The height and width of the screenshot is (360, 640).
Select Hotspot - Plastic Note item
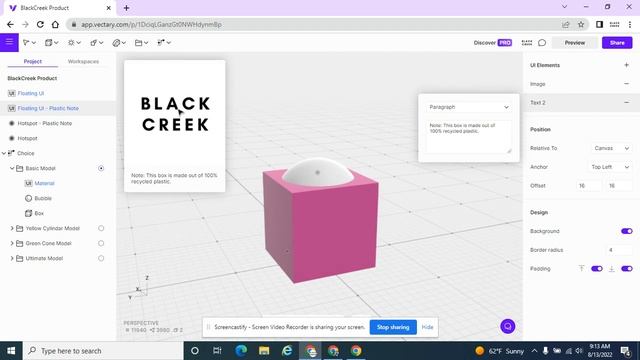coord(44,123)
